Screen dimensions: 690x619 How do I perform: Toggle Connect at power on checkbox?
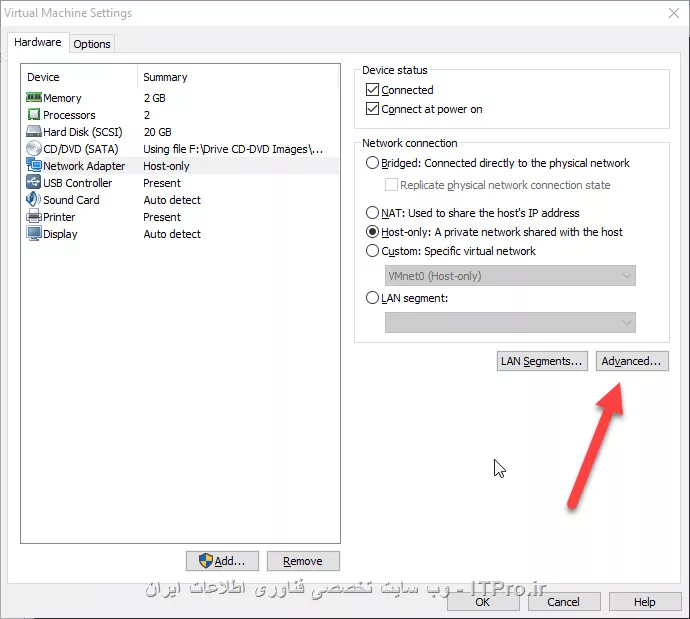point(373,109)
